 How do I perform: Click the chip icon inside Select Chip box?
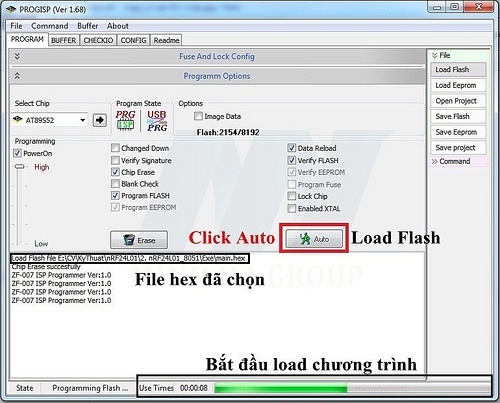point(18,120)
